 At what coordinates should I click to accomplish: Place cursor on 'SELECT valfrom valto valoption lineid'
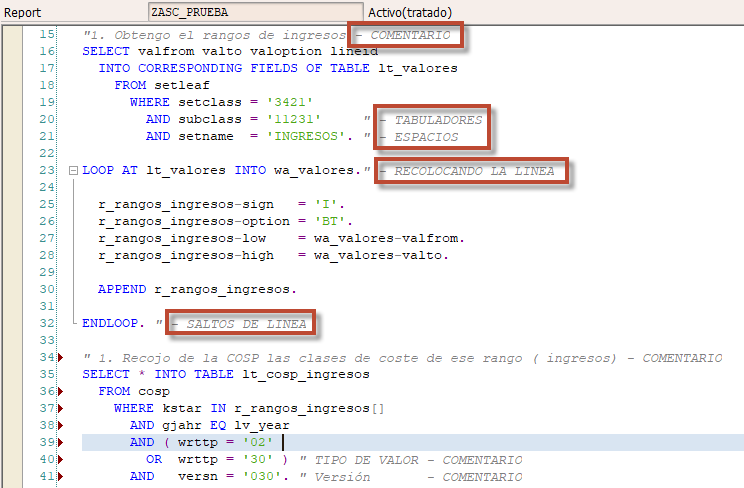[230, 51]
